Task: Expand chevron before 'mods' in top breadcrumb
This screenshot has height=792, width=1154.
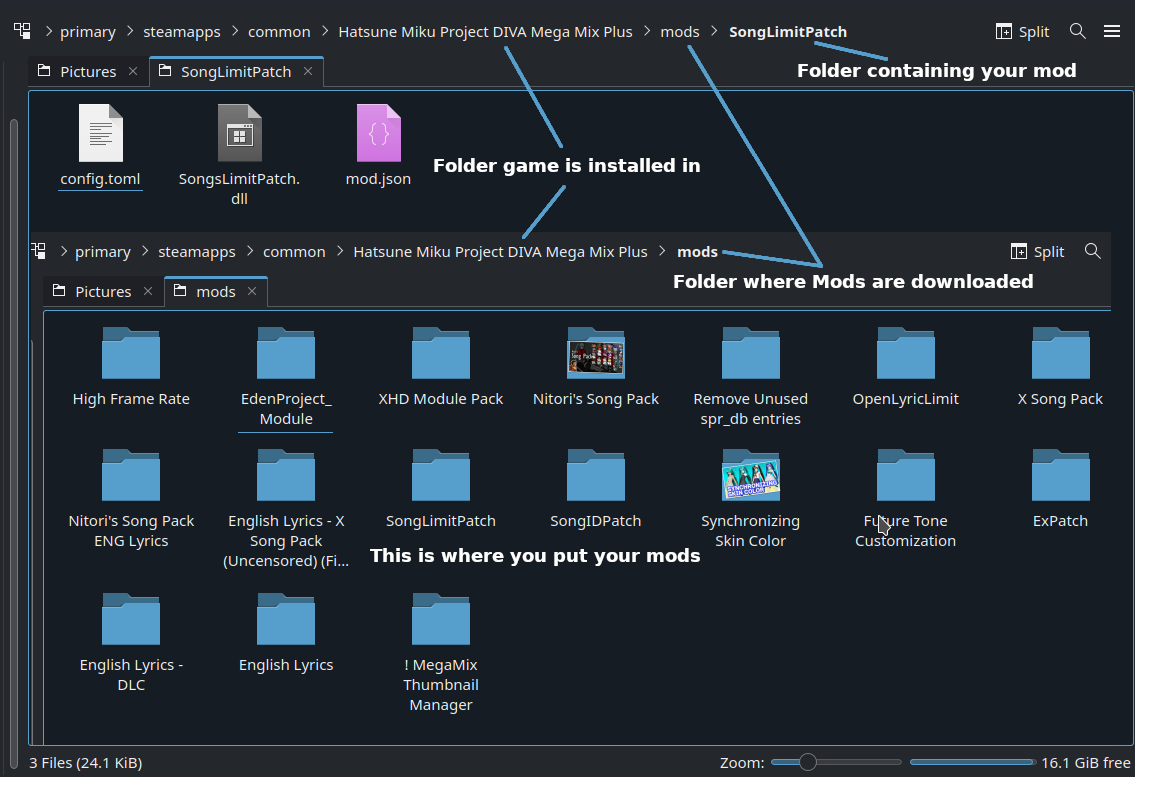Action: tap(647, 31)
